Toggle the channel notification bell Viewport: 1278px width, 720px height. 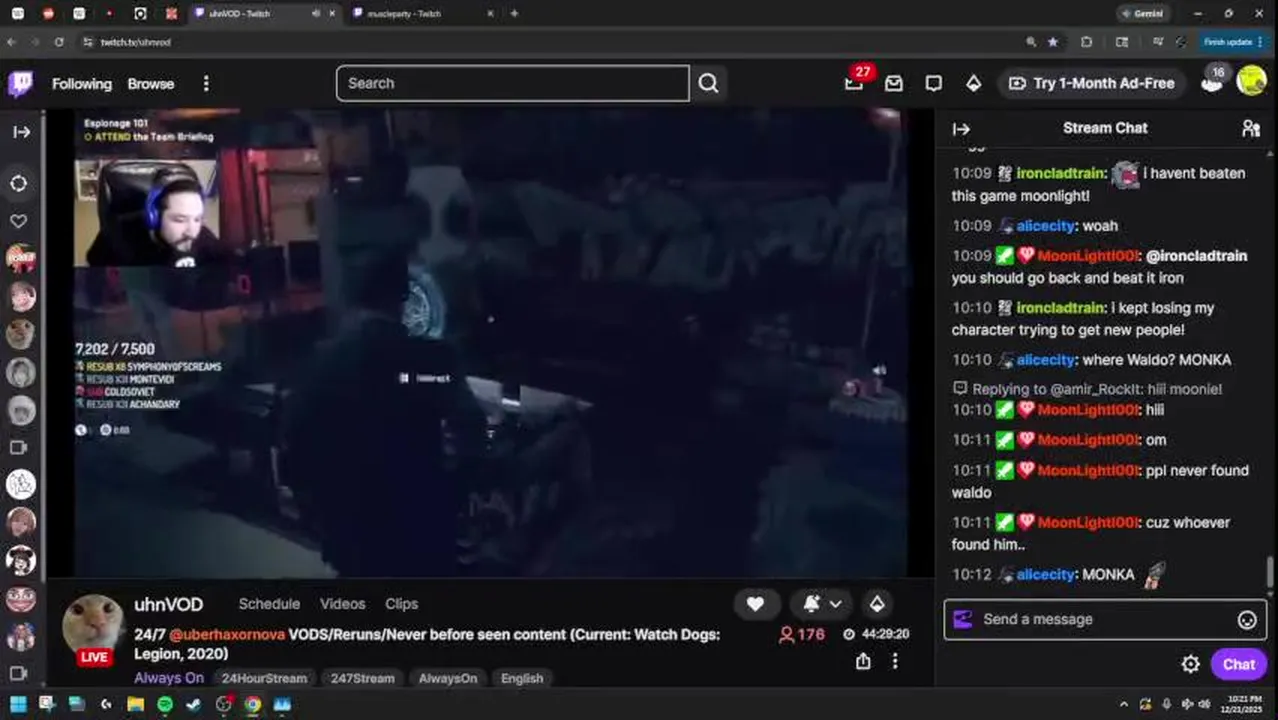click(x=811, y=603)
